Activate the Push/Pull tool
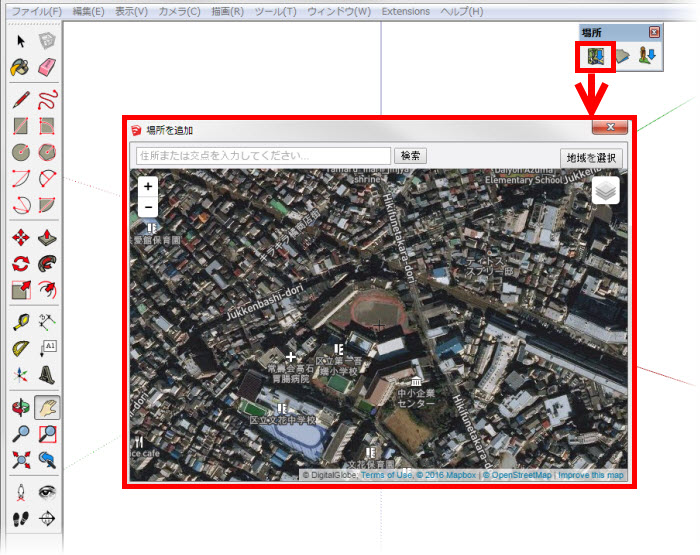Screen dimensions: 700x555 (x=46, y=238)
